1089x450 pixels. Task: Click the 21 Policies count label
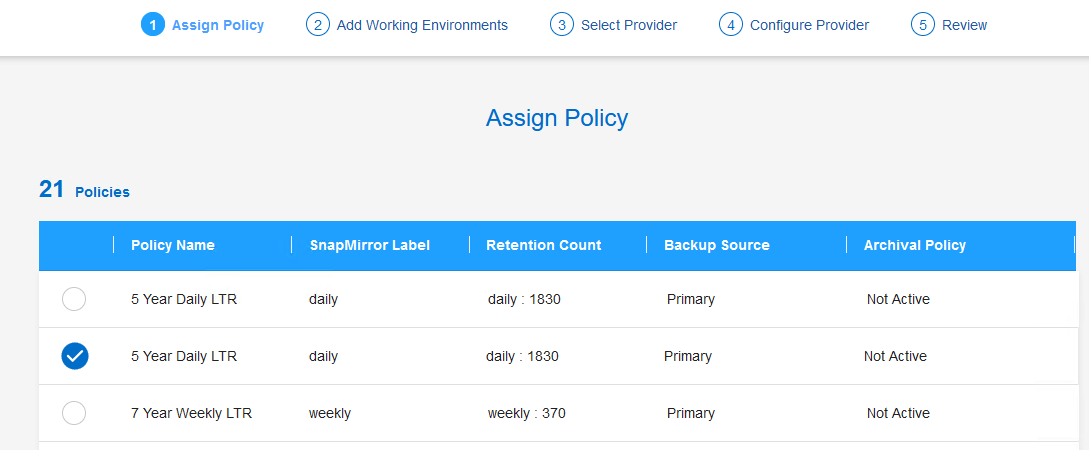coord(84,190)
